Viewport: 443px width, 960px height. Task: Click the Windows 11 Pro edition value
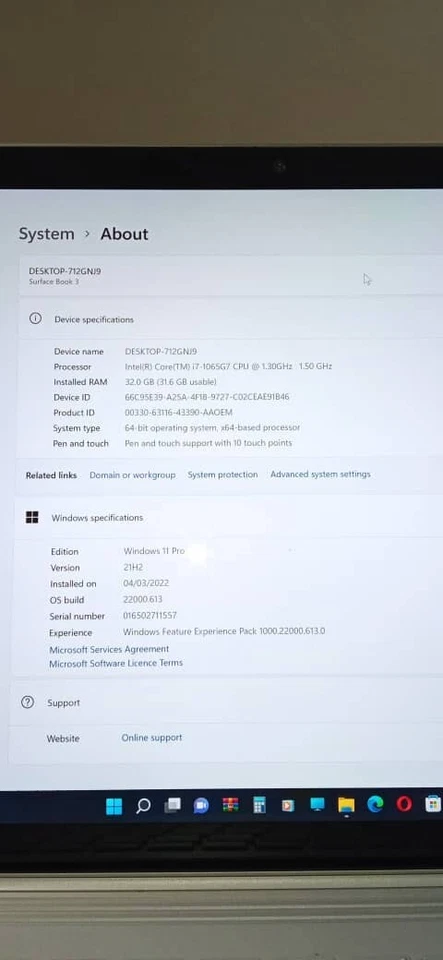point(154,551)
